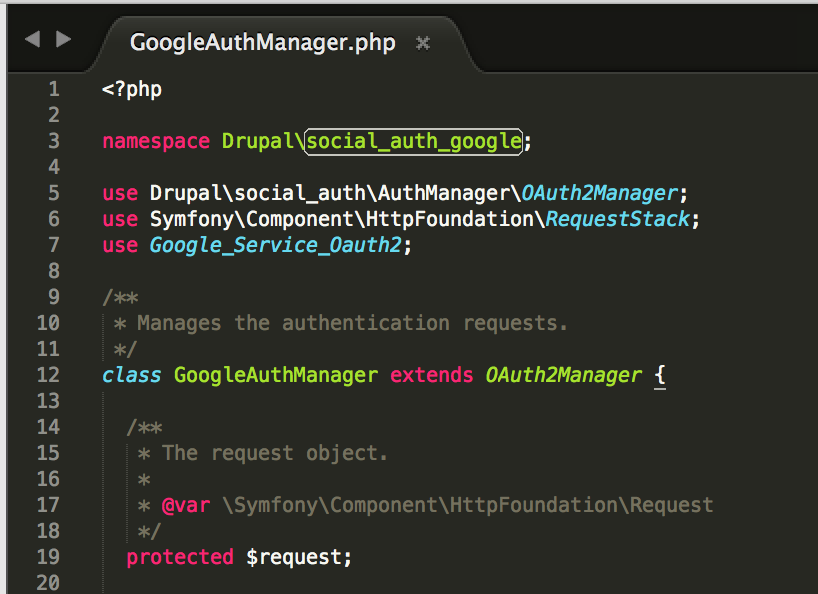Click RequestStack class name on line 6
Image resolution: width=818 pixels, height=594 pixels.
(617, 220)
